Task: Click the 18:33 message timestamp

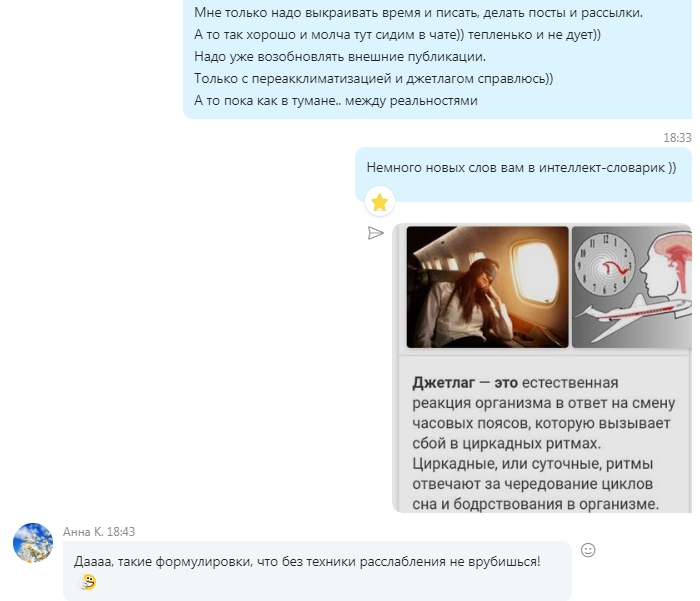Action: coord(677,138)
